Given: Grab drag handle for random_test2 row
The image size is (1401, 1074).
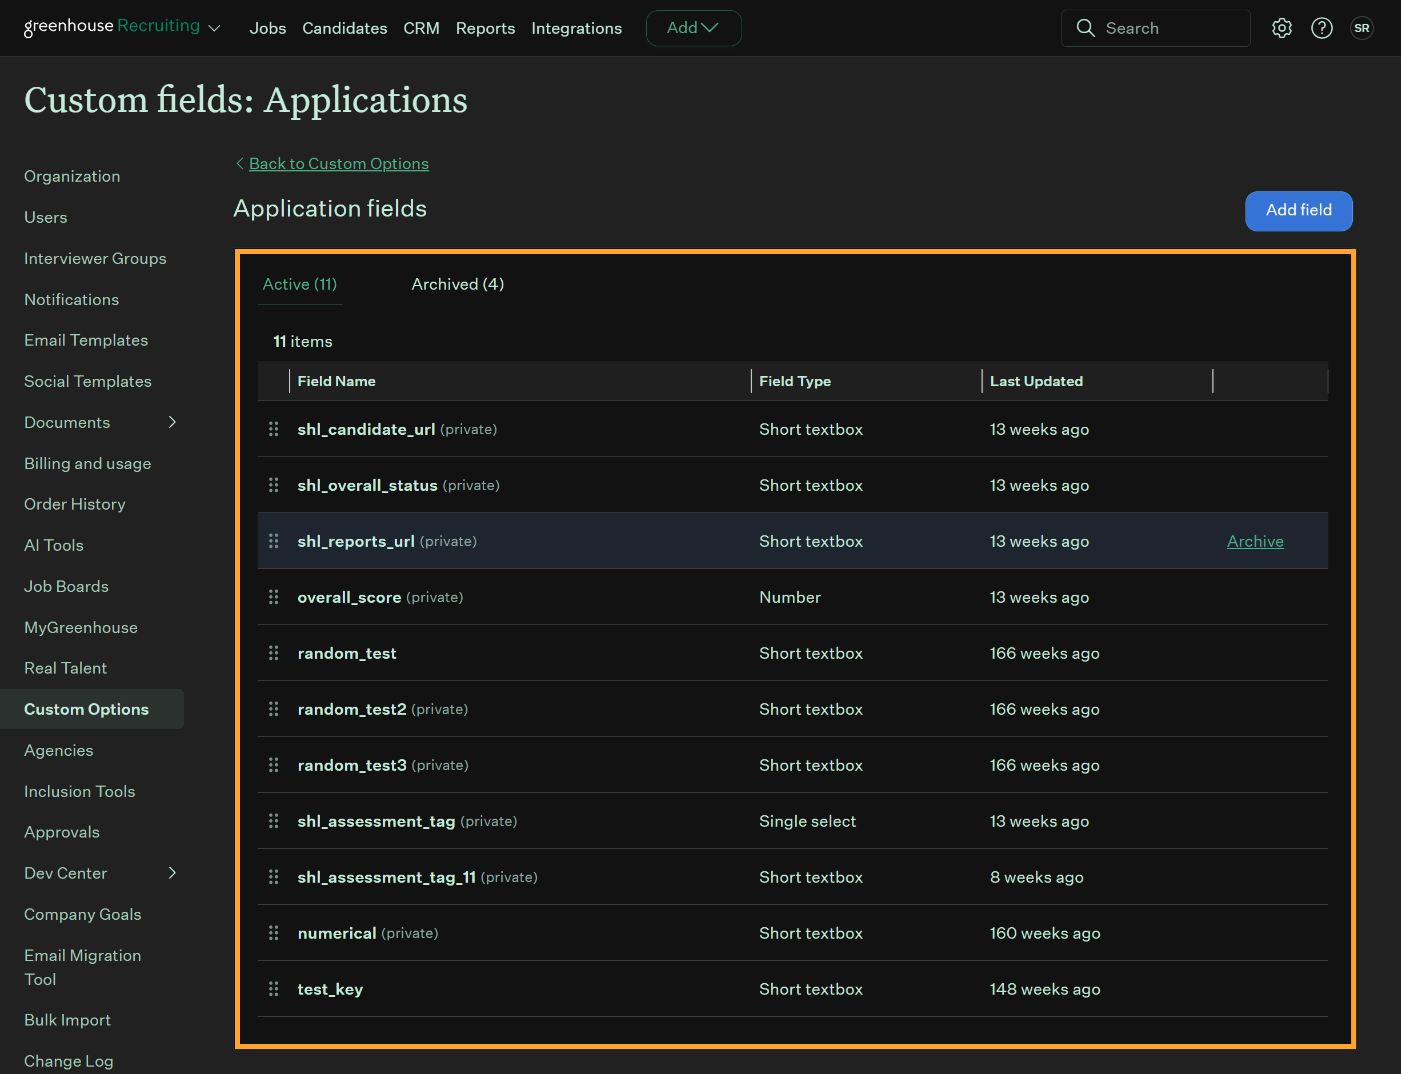Looking at the screenshot, I should click(274, 709).
